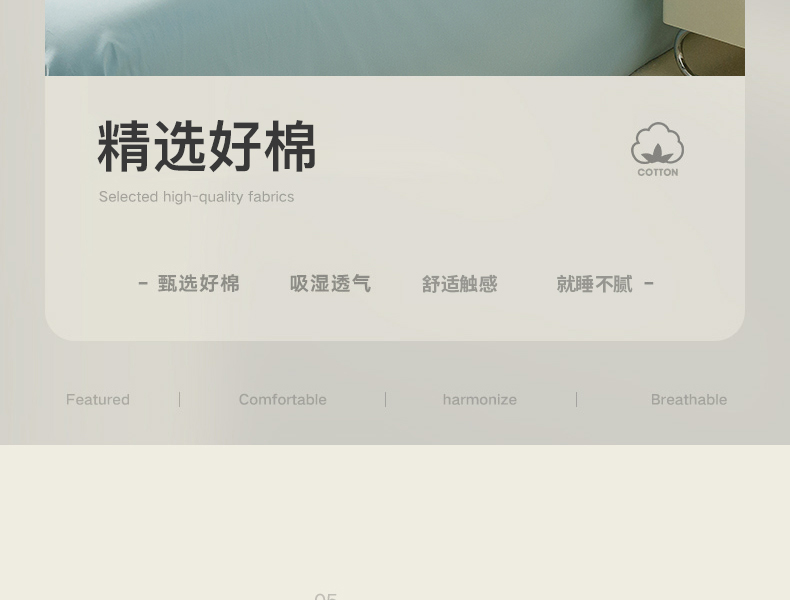Click the 就睡不腻 feature text

(595, 284)
